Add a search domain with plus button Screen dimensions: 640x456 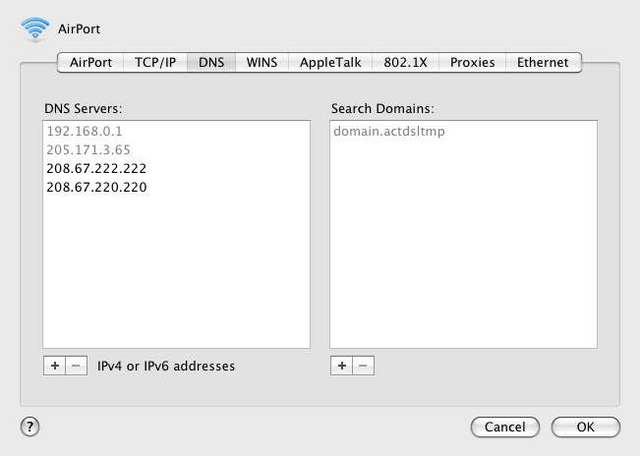(341, 365)
